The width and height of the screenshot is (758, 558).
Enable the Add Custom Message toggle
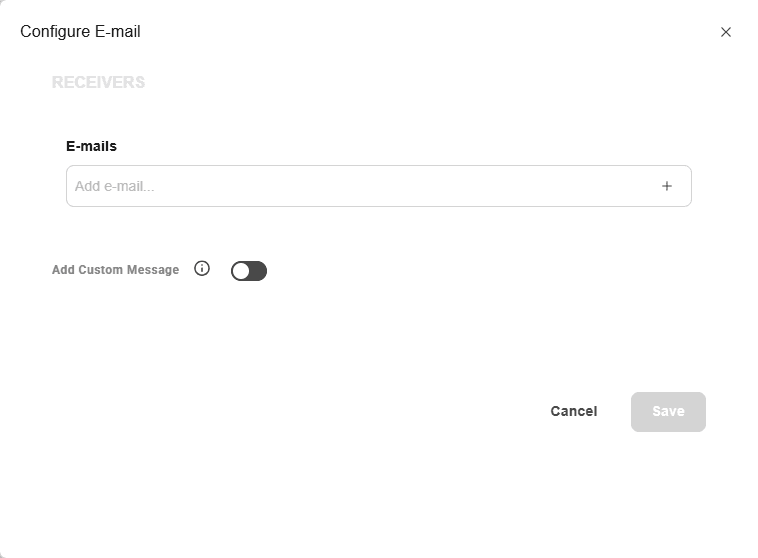pyautogui.click(x=249, y=271)
